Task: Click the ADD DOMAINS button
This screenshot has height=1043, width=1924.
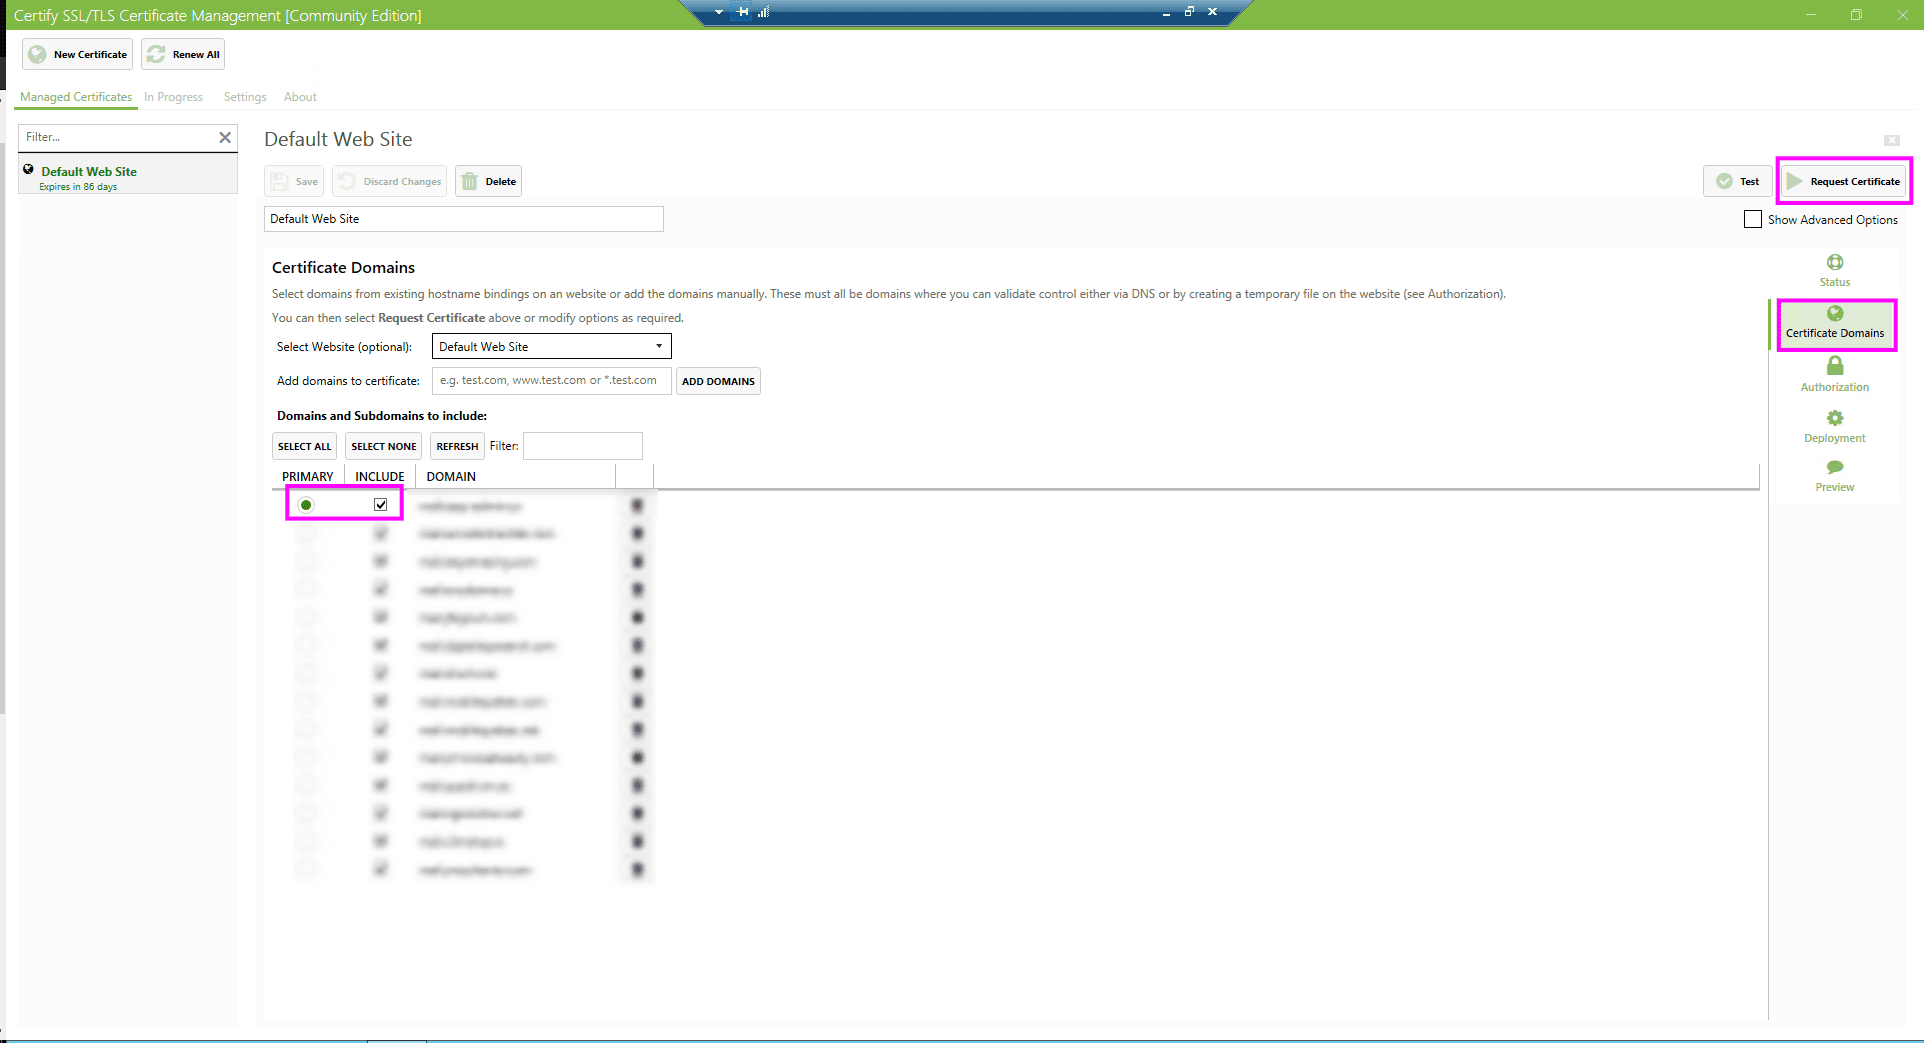Action: point(718,381)
